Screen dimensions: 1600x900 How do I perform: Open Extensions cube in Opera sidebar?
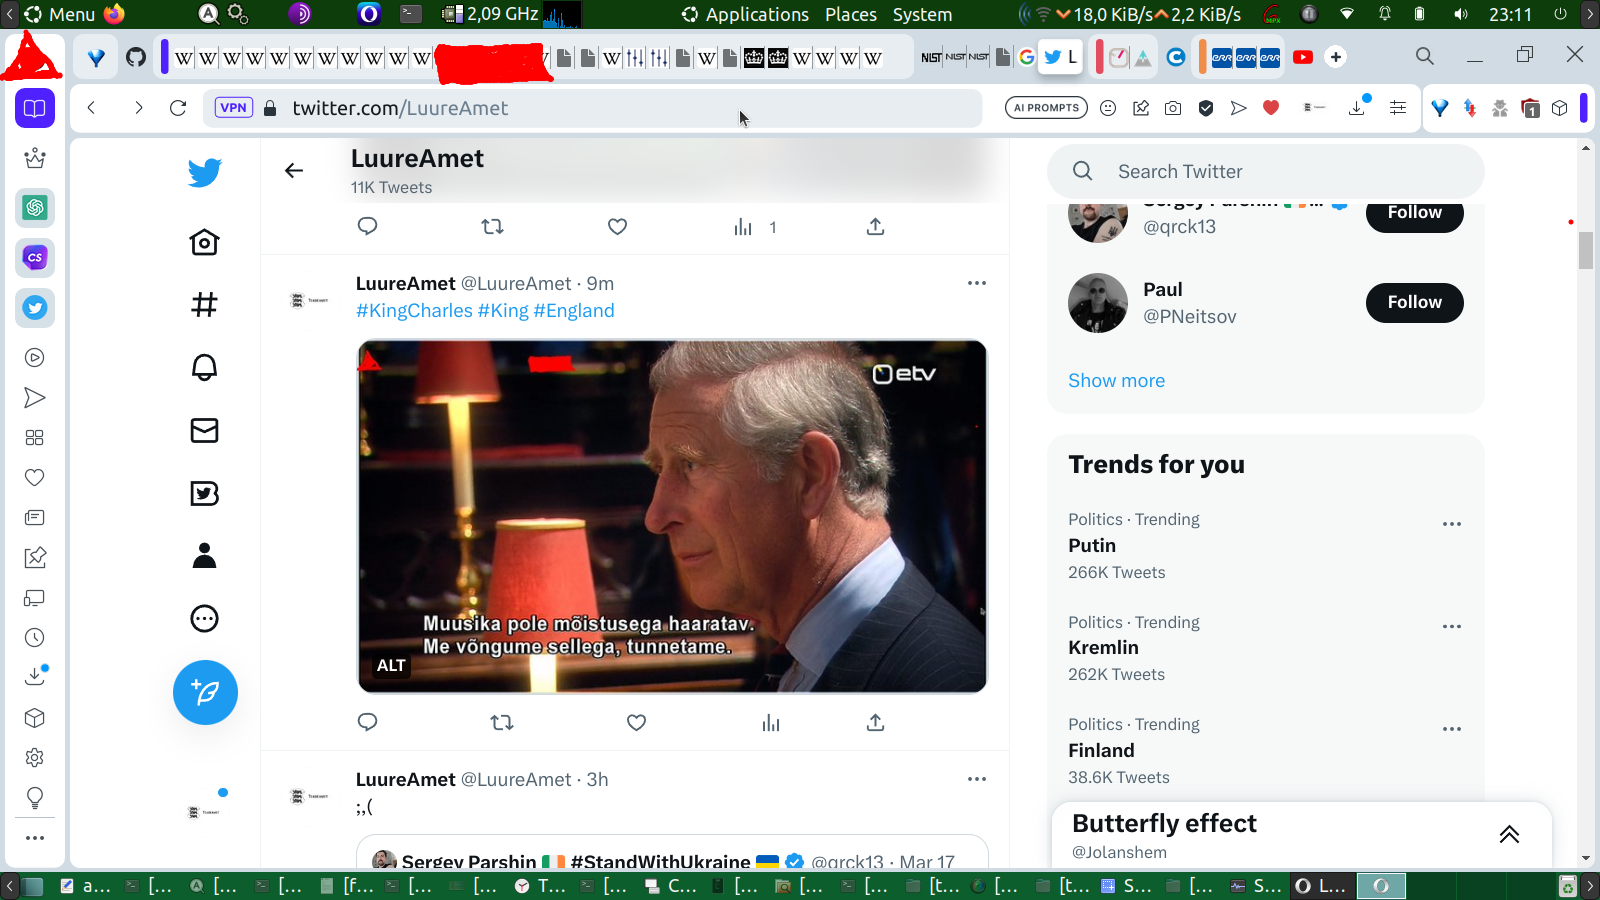(35, 718)
